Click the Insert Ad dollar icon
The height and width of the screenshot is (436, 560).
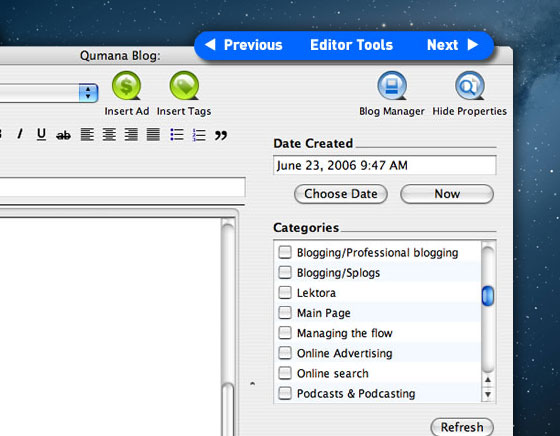(x=126, y=86)
